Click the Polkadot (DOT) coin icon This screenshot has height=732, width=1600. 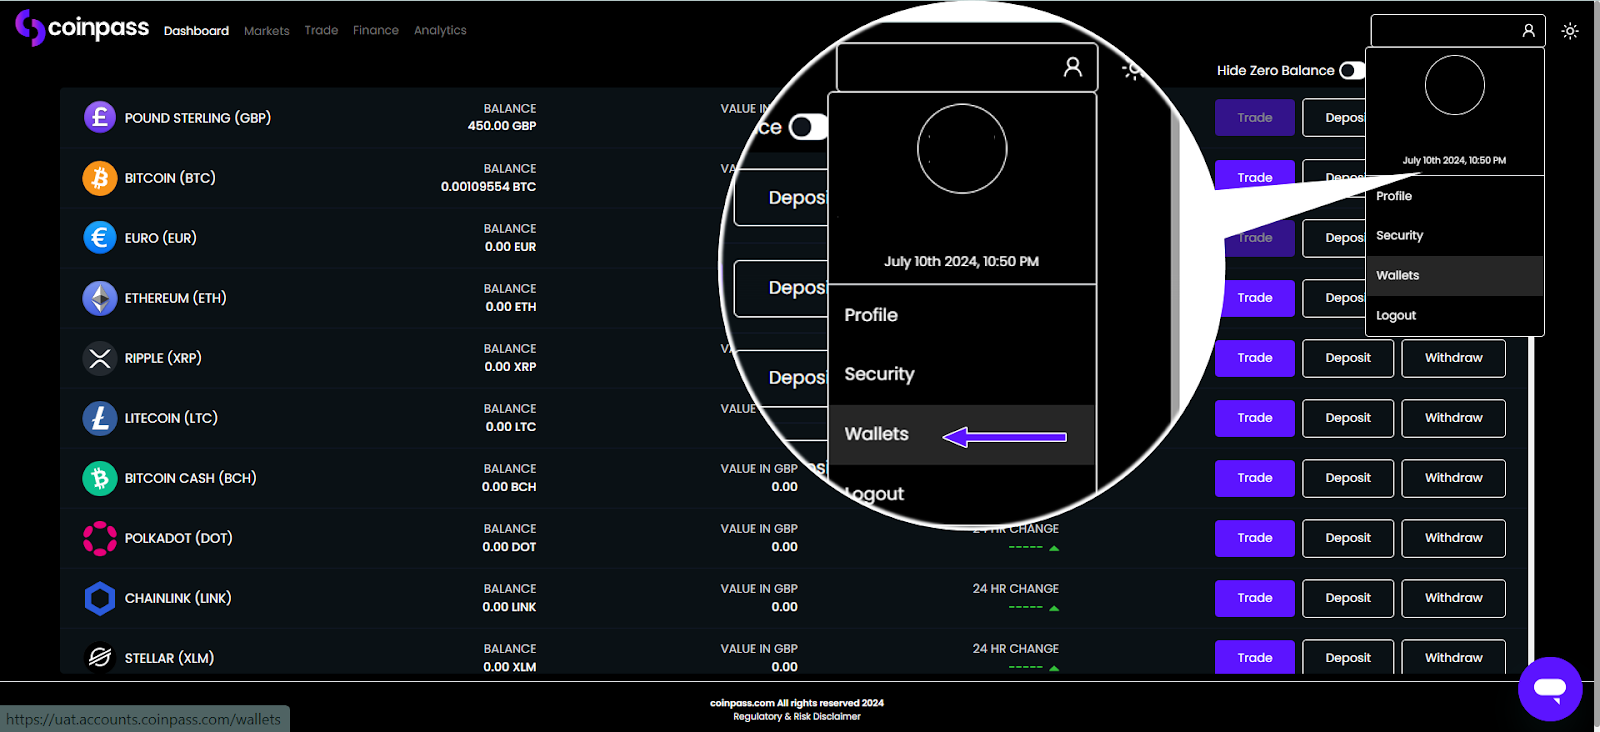point(99,538)
